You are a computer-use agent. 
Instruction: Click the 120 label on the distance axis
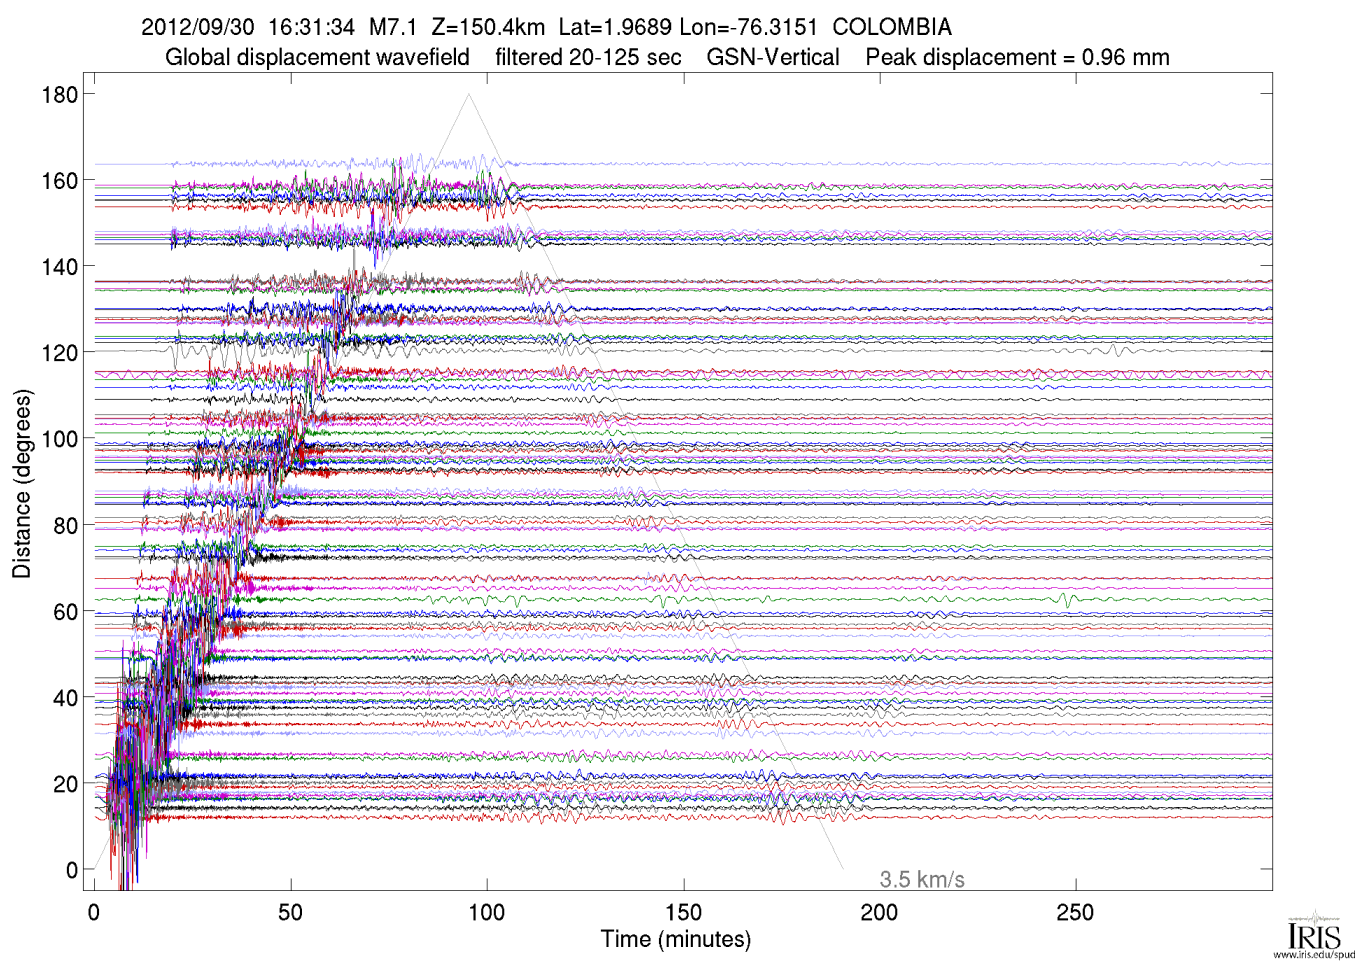pos(59,353)
